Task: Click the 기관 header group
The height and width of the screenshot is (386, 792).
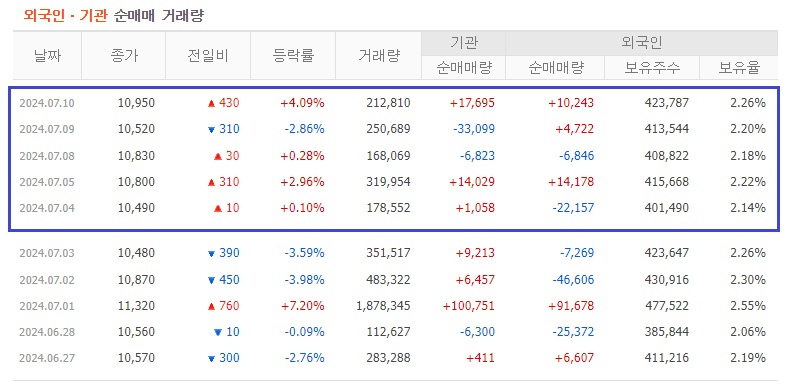Action: 463,43
